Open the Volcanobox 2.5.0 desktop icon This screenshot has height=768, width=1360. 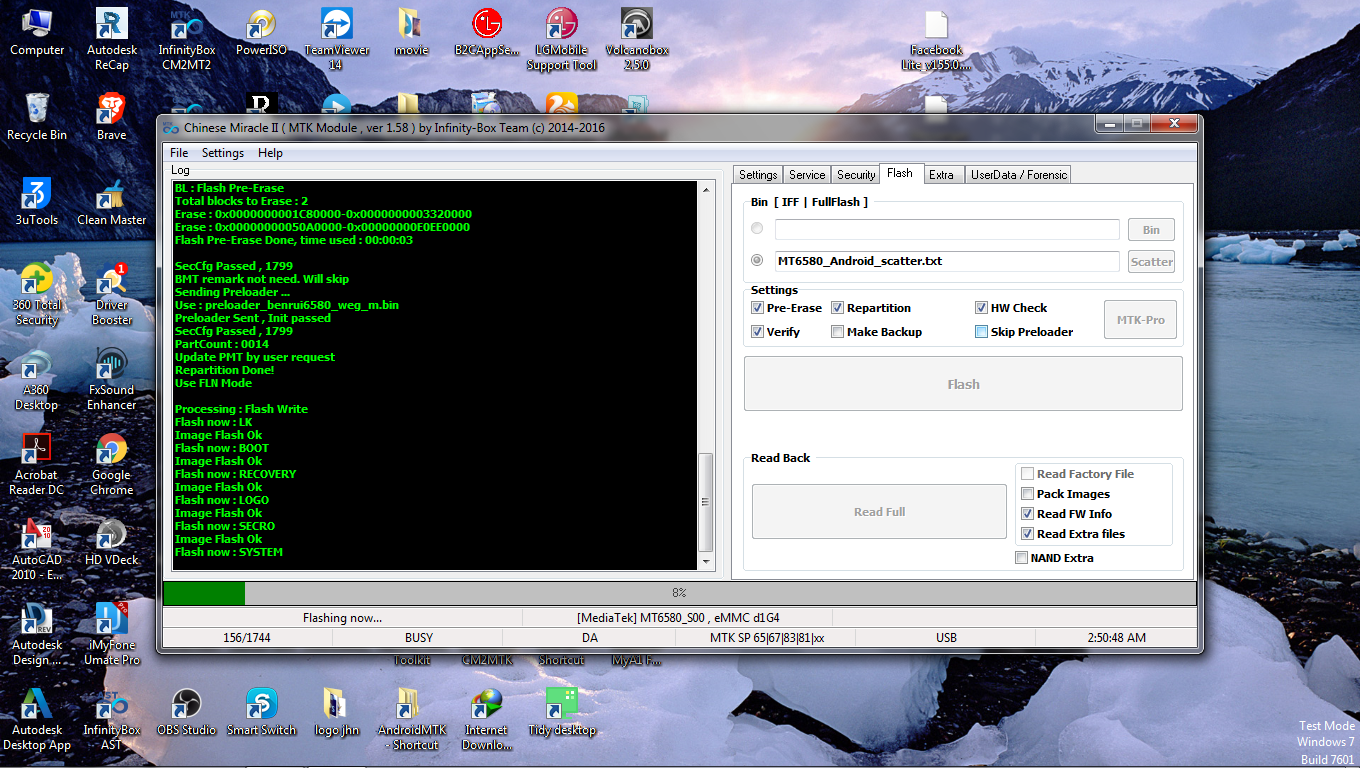coord(636,38)
